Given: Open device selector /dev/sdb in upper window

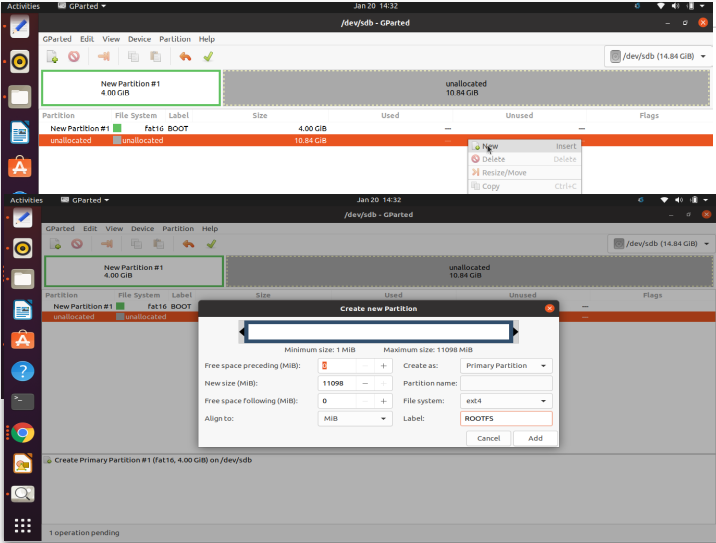Looking at the screenshot, I should 658,56.
